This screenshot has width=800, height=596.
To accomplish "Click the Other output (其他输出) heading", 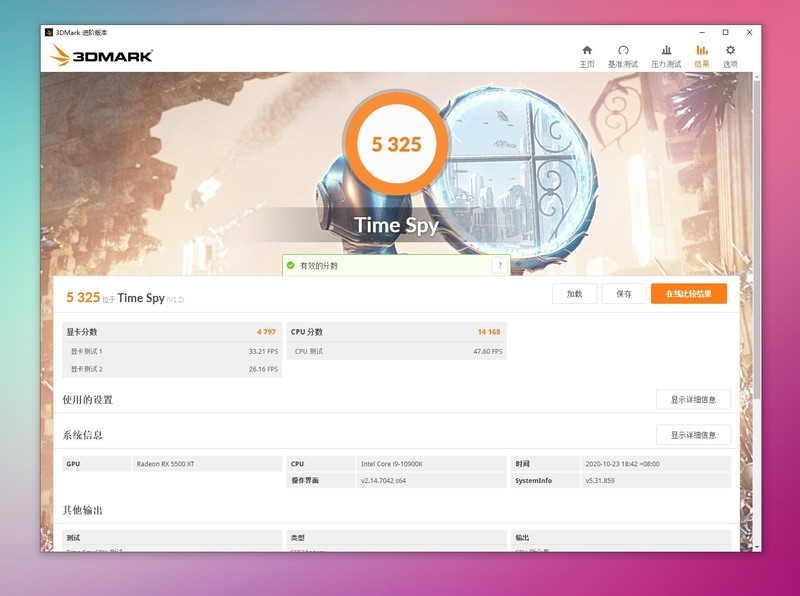I will point(83,510).
